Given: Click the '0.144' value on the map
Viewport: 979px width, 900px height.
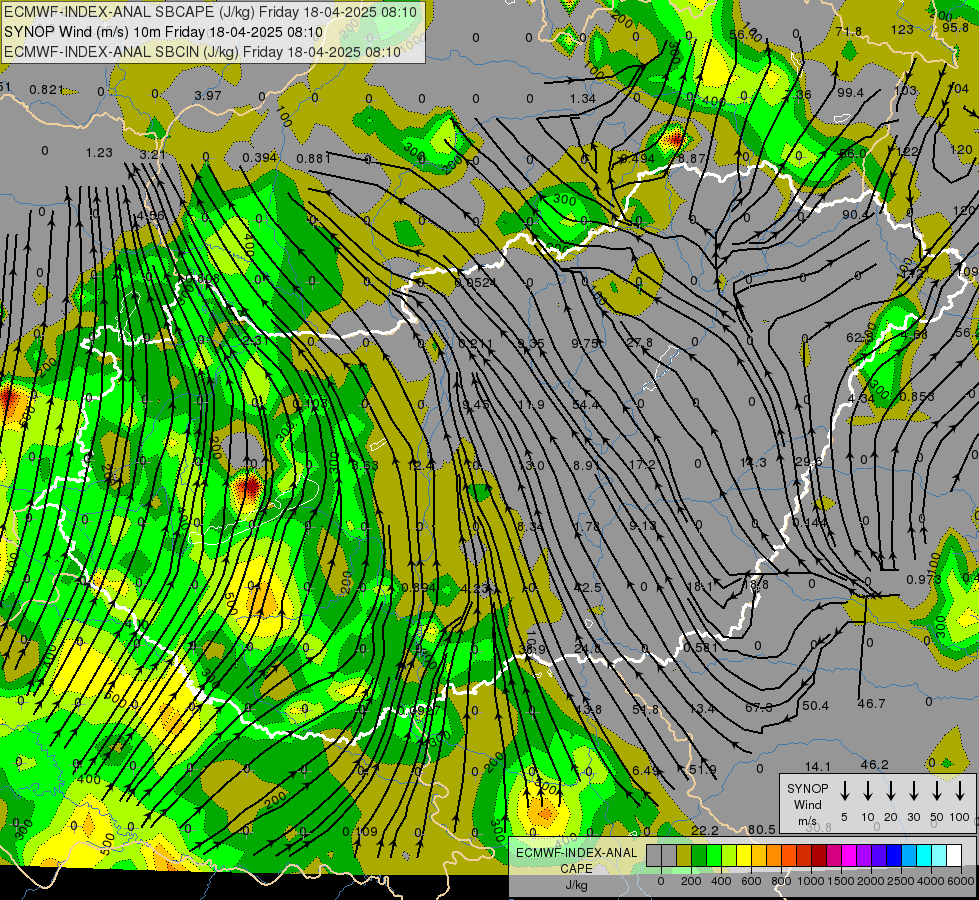Looking at the screenshot, I should click(x=810, y=522).
